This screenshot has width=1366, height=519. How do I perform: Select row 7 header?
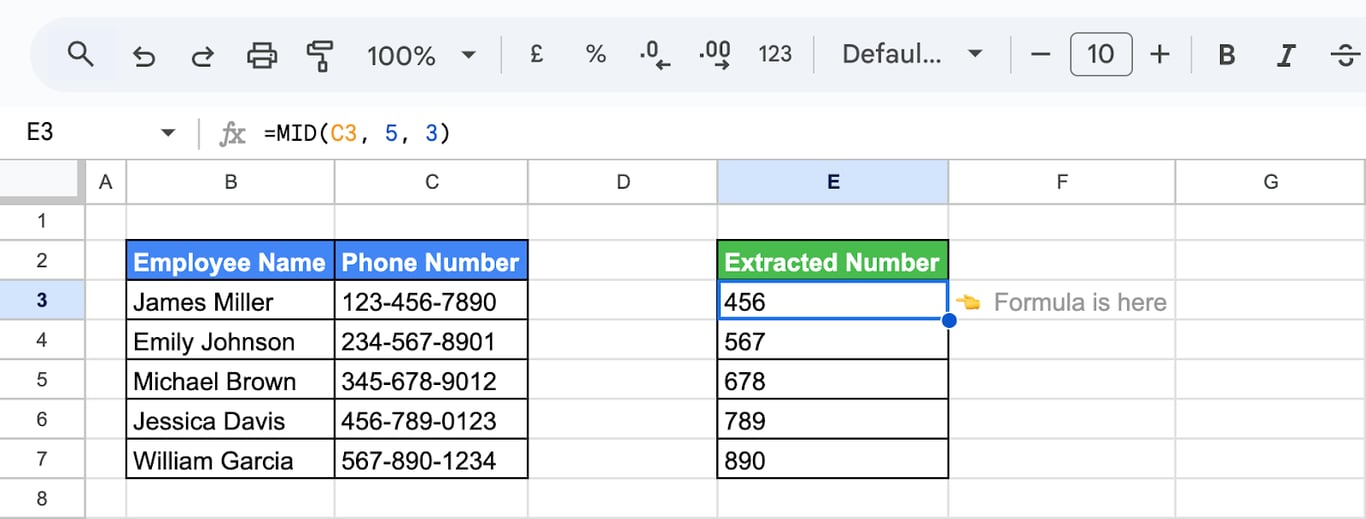(41, 460)
